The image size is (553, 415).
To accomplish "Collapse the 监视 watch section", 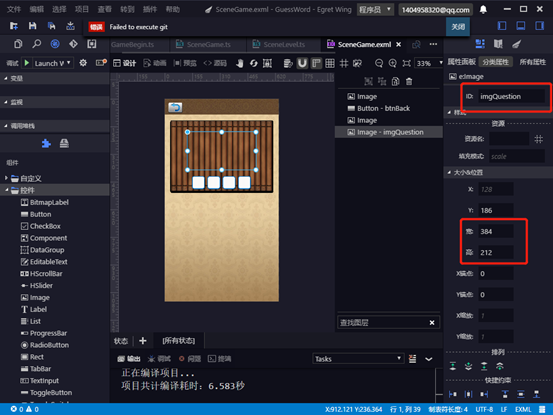I will point(6,102).
